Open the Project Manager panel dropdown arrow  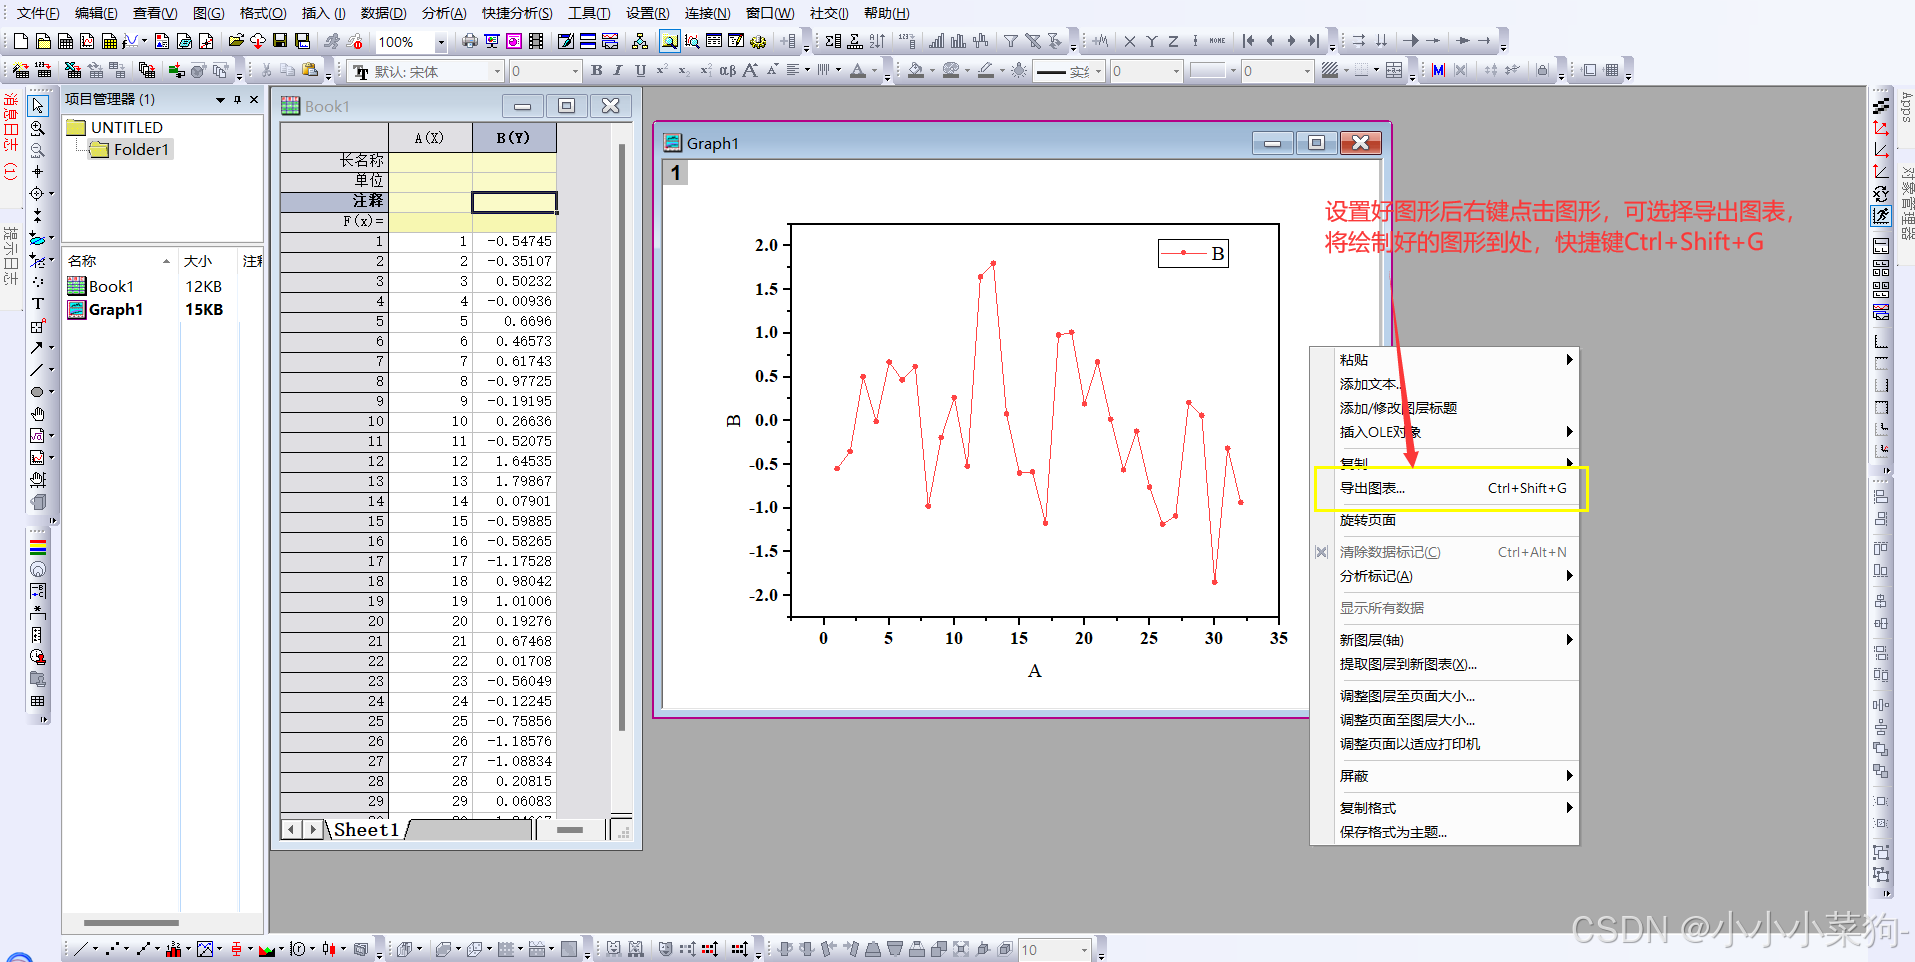tap(220, 100)
